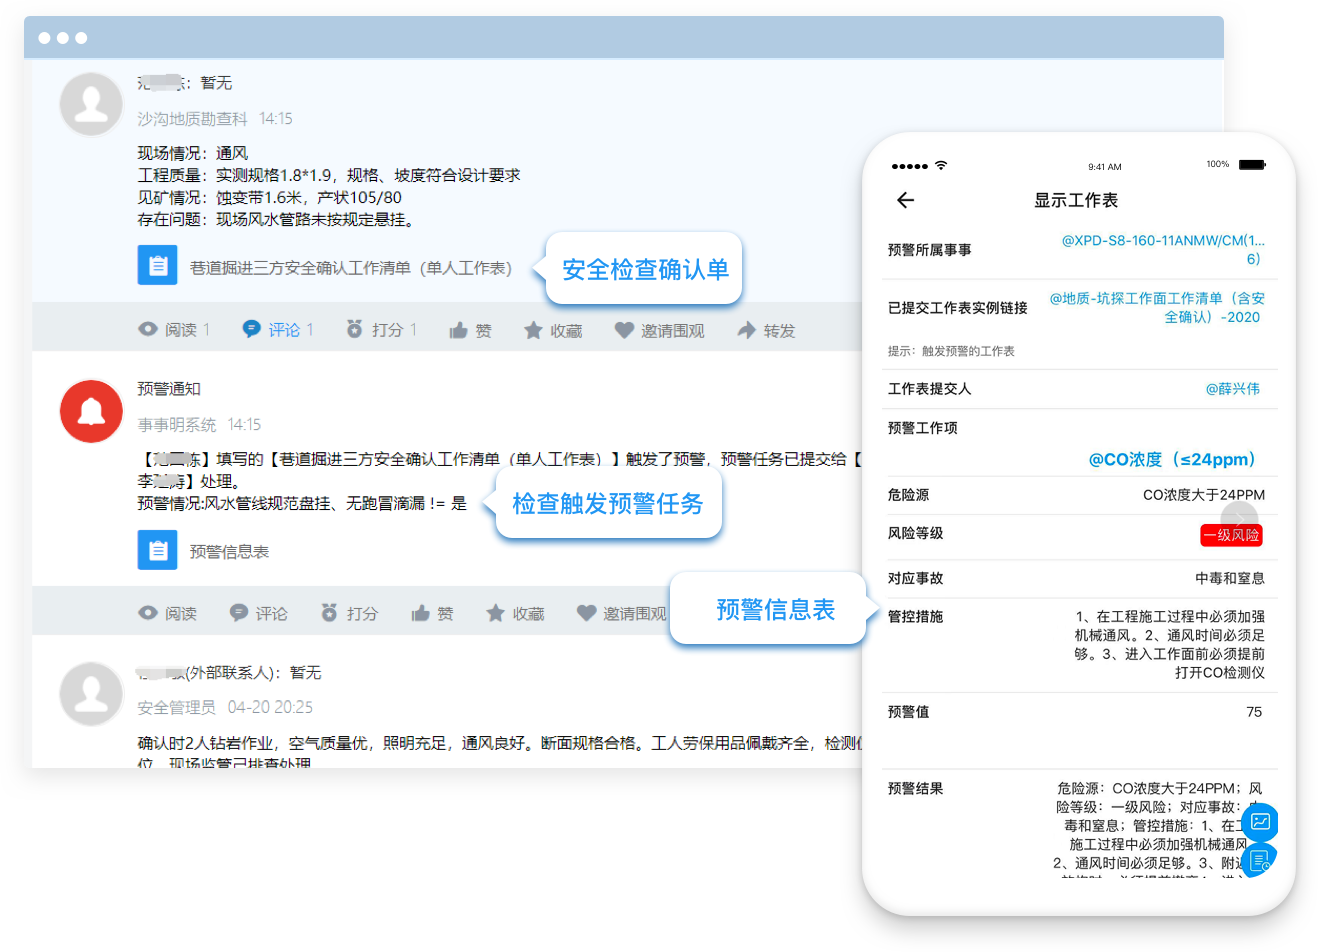Forward the first post using 转发
The height and width of the screenshot is (952, 1318).
(x=766, y=330)
